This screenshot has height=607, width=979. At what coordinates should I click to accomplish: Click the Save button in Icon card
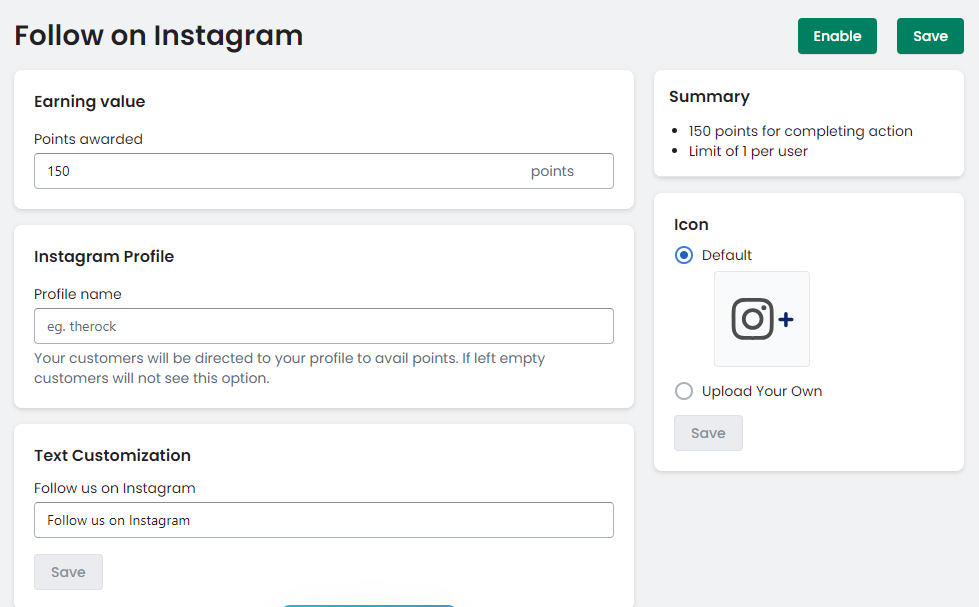[708, 433]
